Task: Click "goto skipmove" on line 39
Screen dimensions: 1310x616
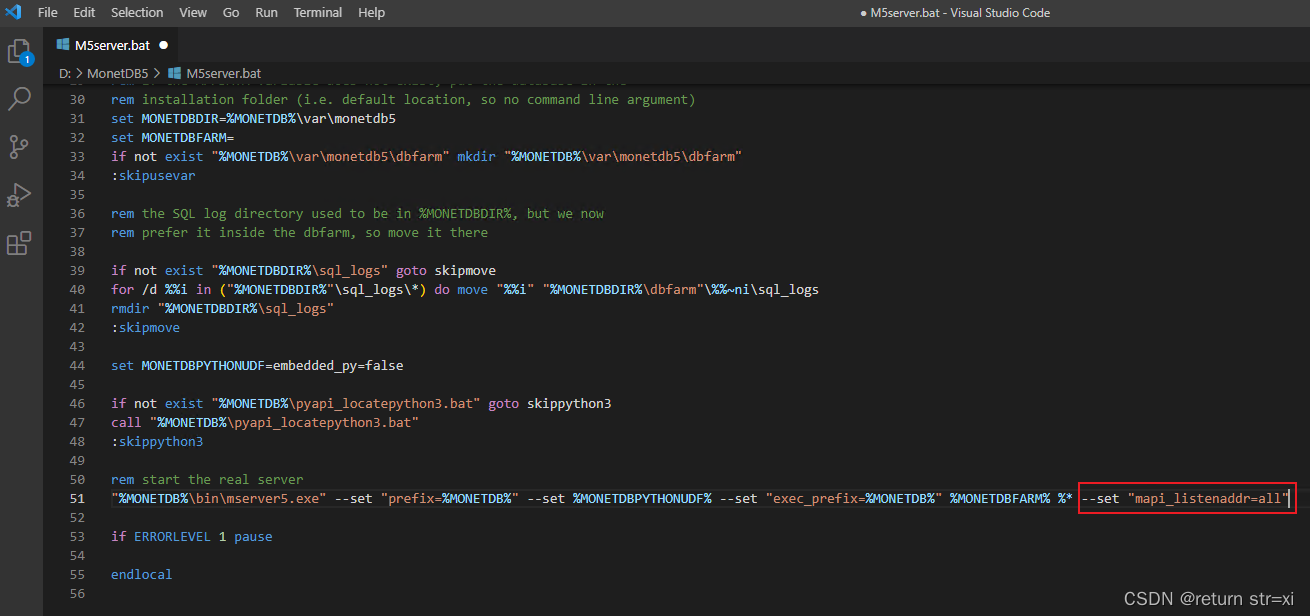Action: click(446, 270)
